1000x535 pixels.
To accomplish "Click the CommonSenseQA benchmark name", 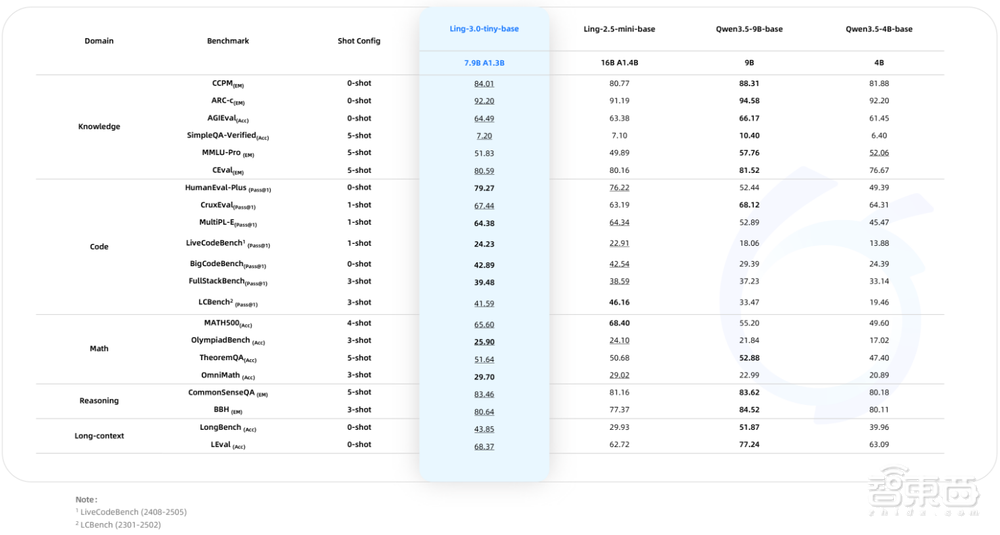I will [x=228, y=393].
